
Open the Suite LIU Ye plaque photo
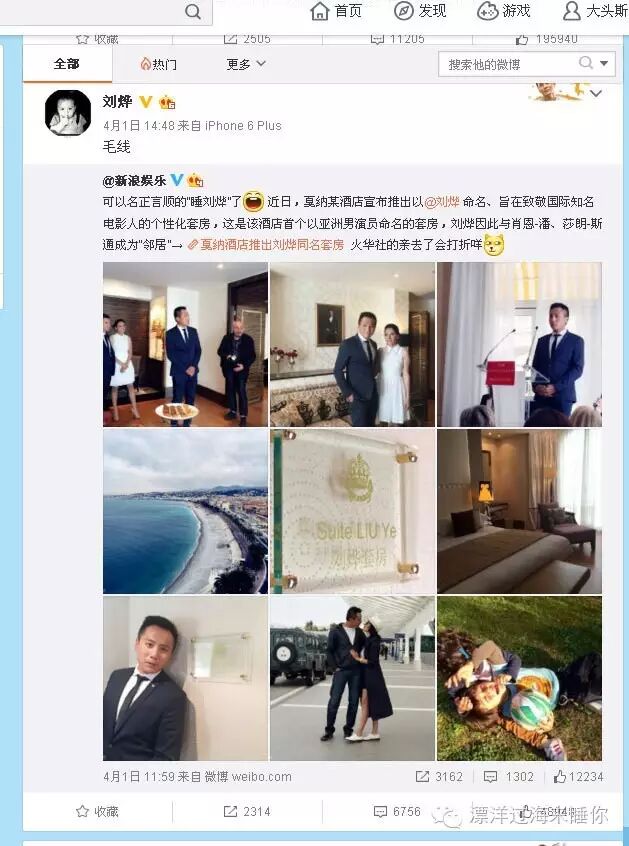coord(352,511)
